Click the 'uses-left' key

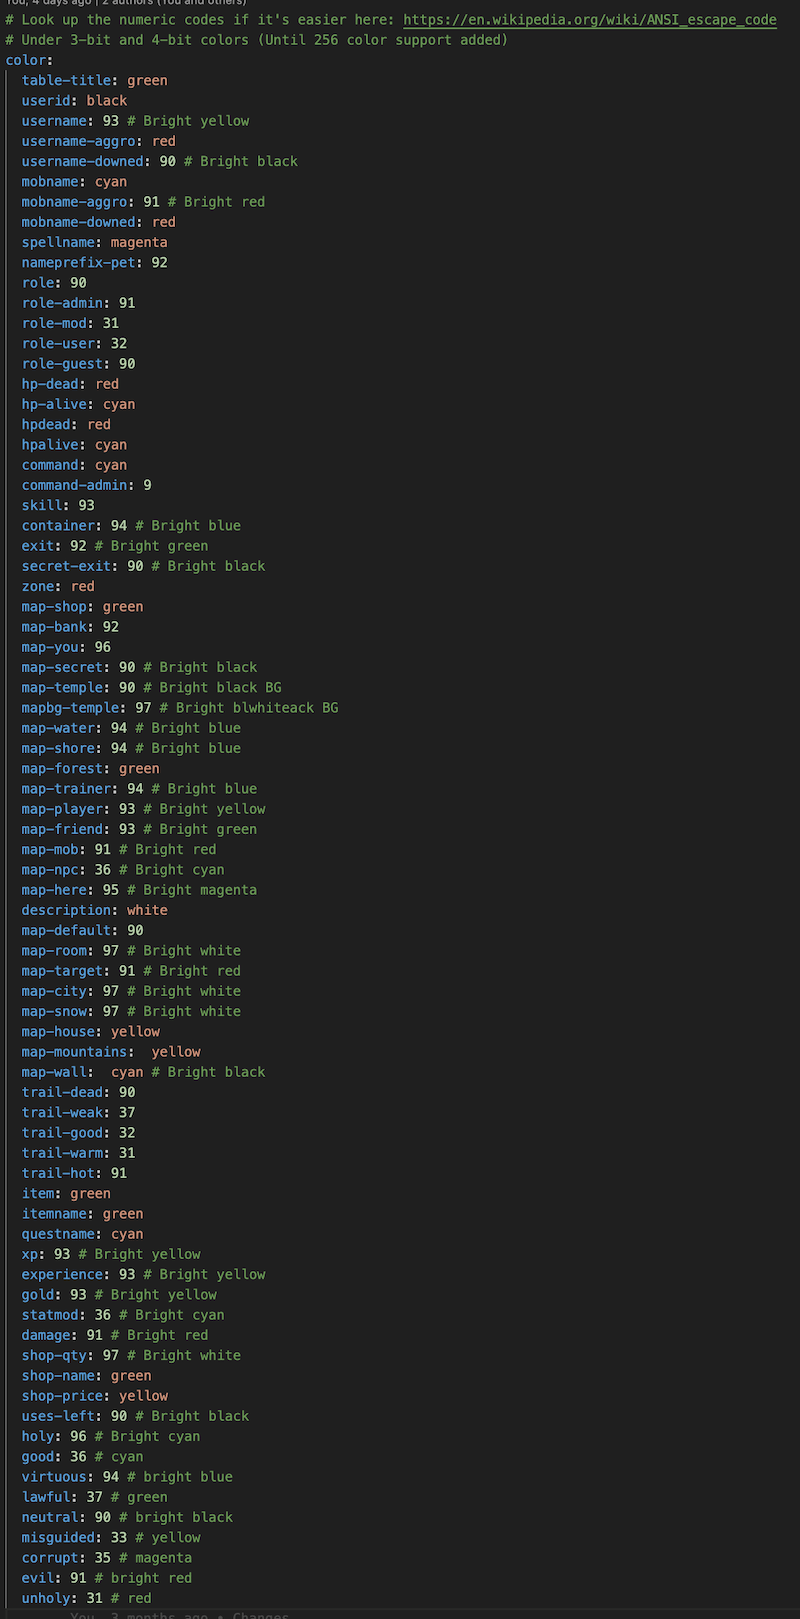click(58, 1416)
